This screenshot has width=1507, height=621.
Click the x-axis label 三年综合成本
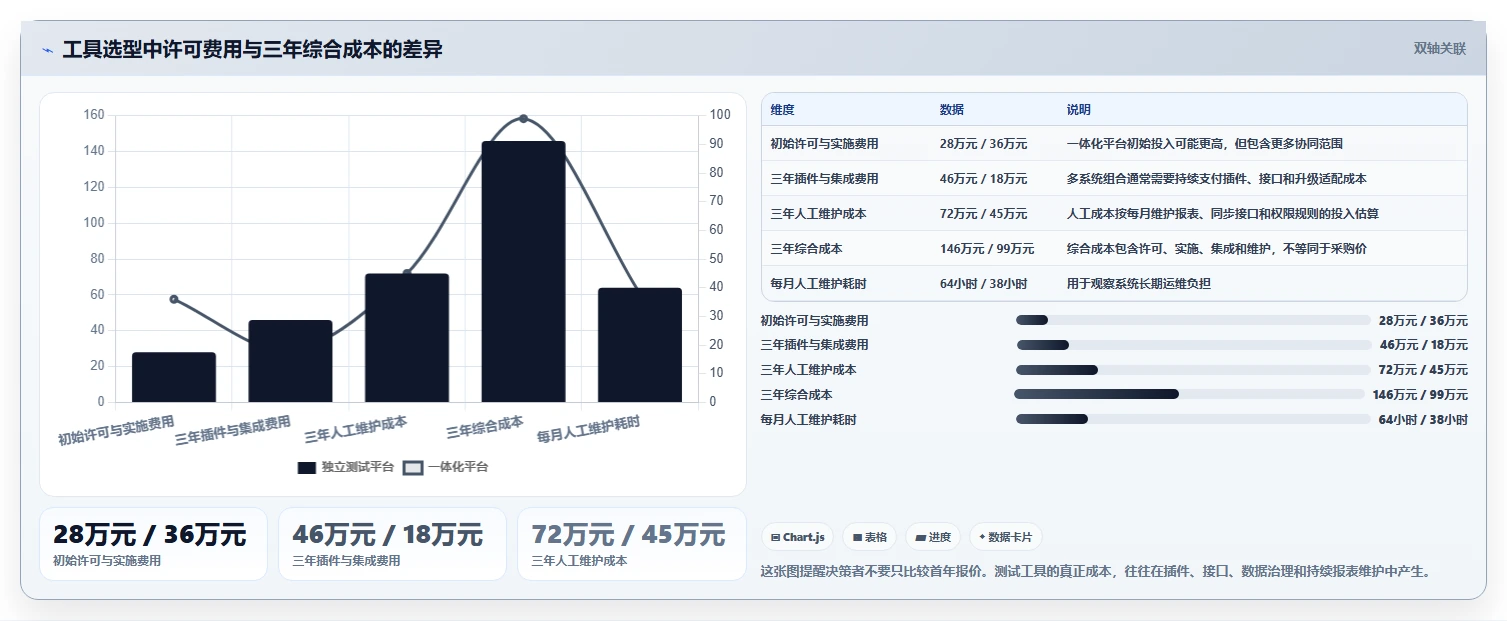(485, 428)
